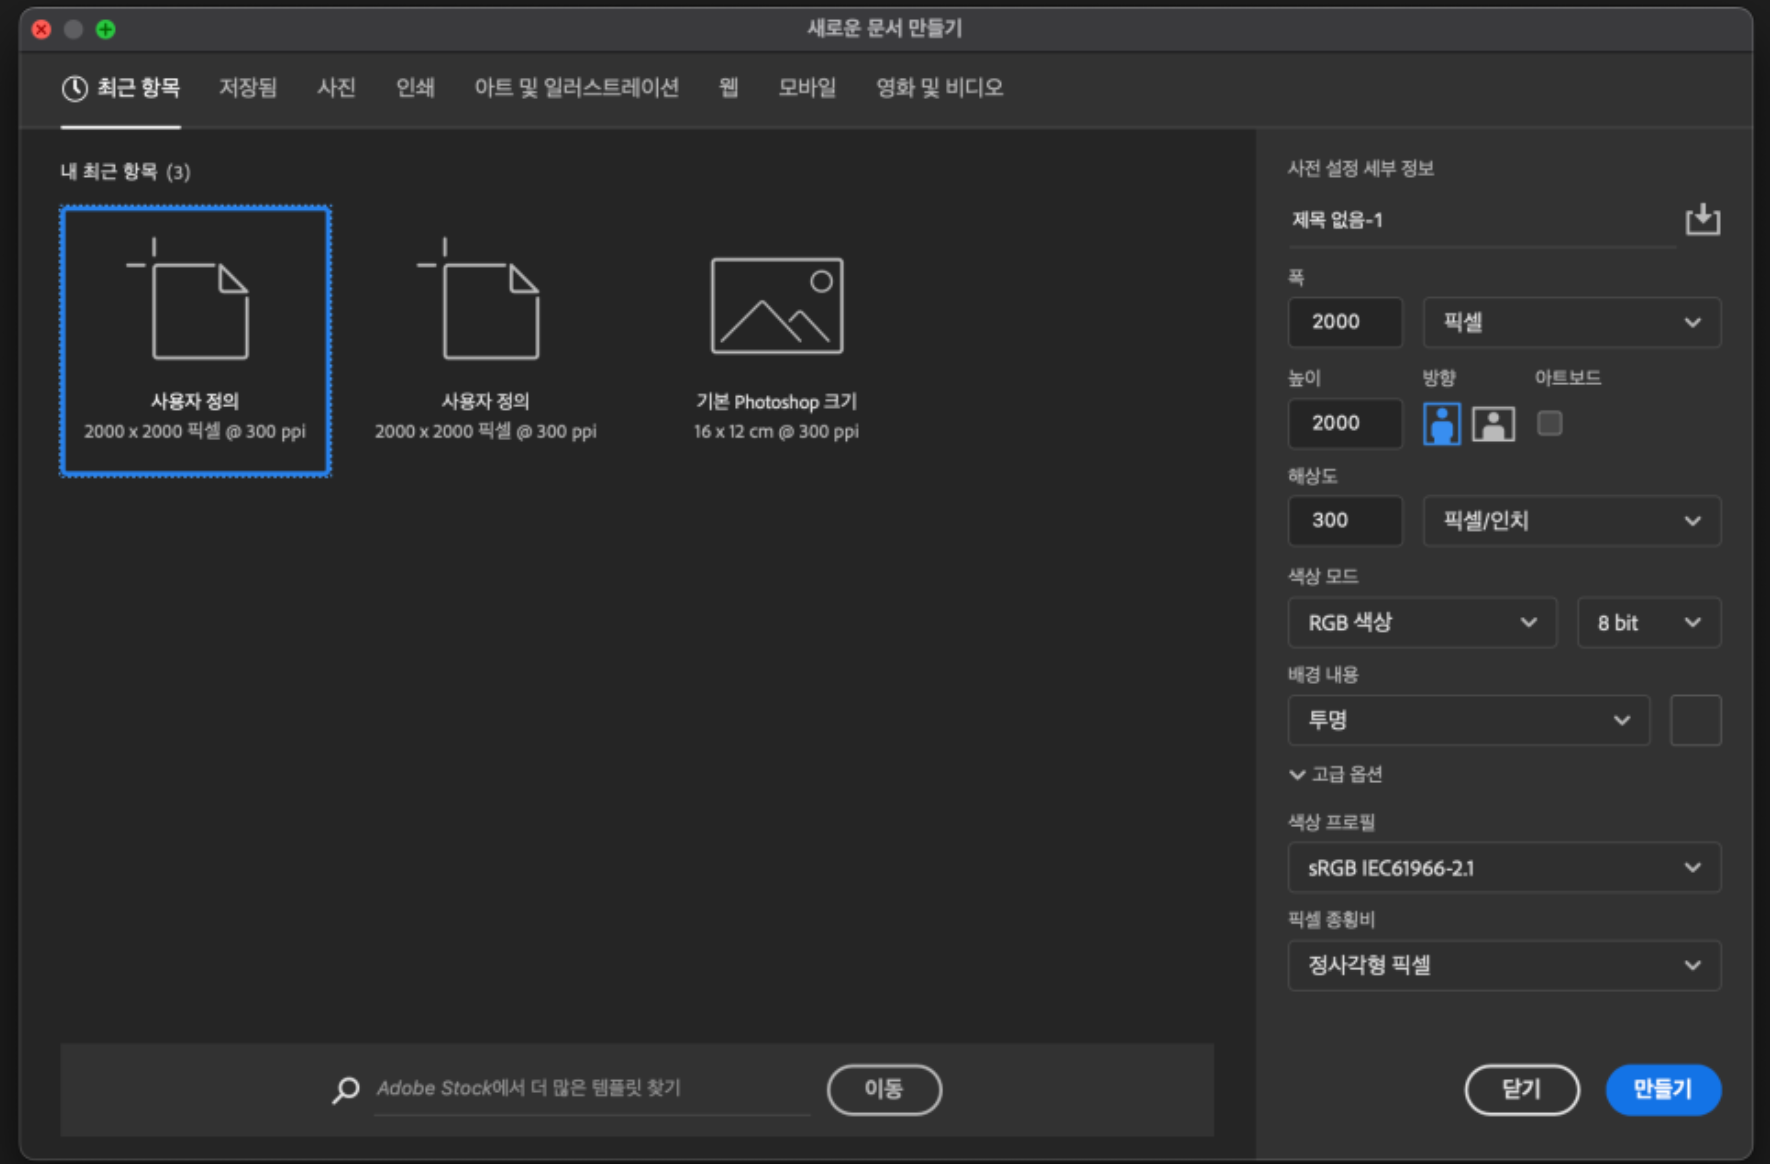1770x1164 pixels.
Task: Click the 이동 go button
Action: tap(884, 1089)
